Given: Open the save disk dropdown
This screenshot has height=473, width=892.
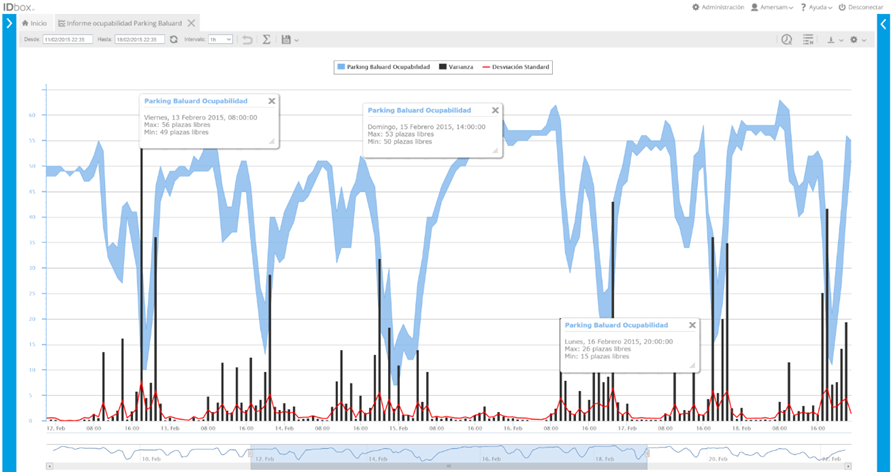Looking at the screenshot, I should click(289, 40).
